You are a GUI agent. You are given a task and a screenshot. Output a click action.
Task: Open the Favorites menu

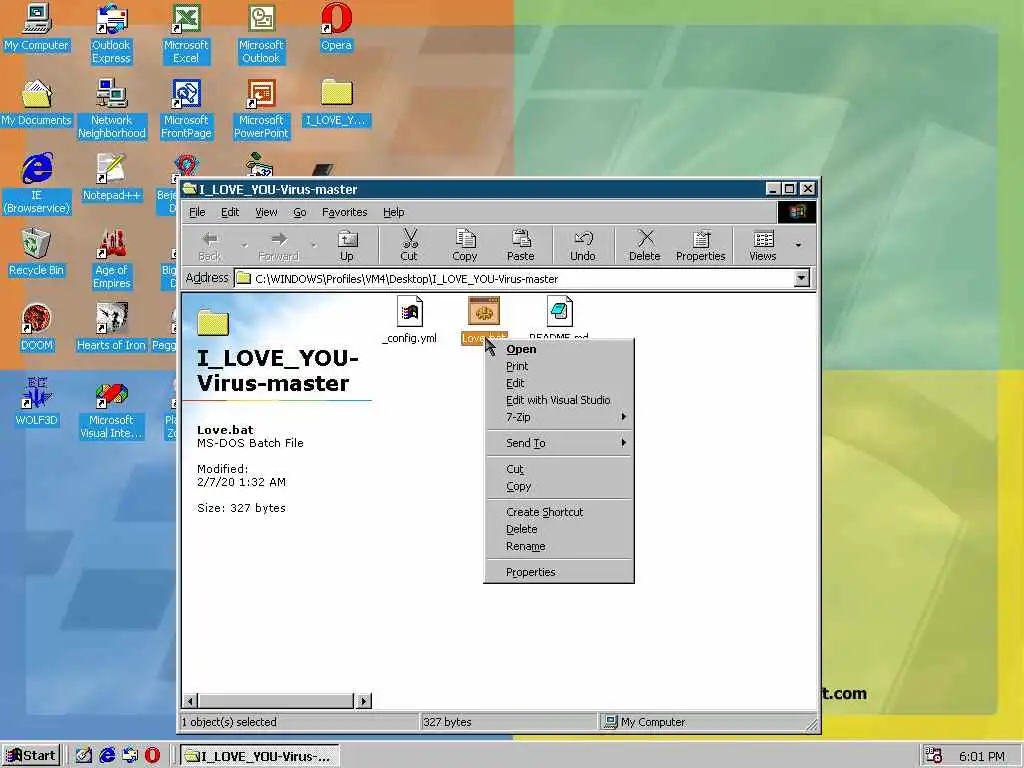344,212
